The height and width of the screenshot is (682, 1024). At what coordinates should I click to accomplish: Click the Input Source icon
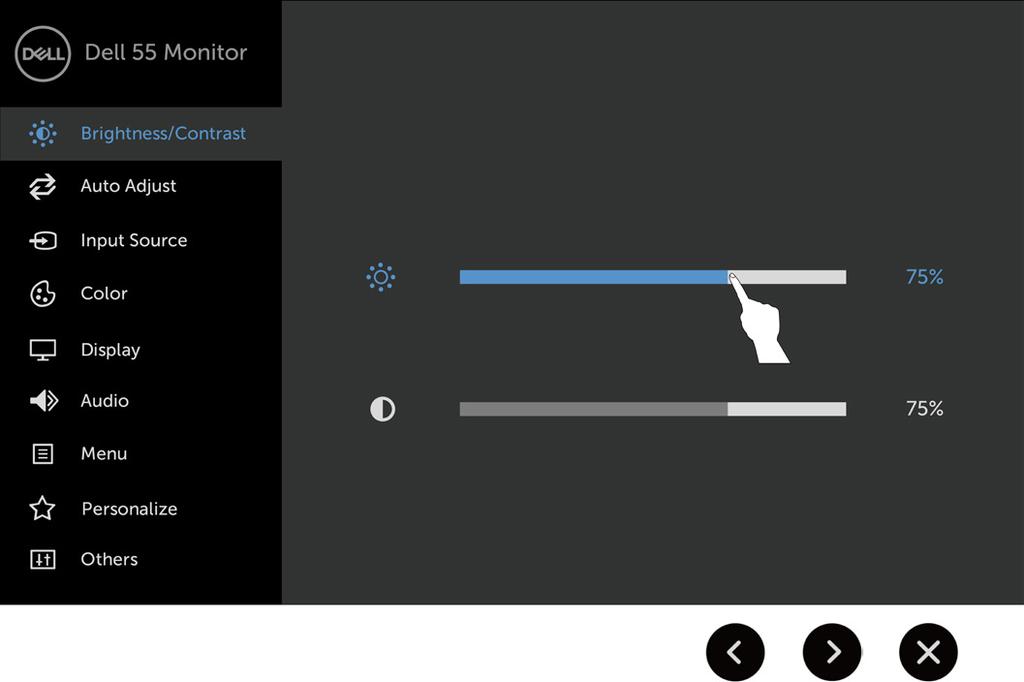[x=43, y=240]
